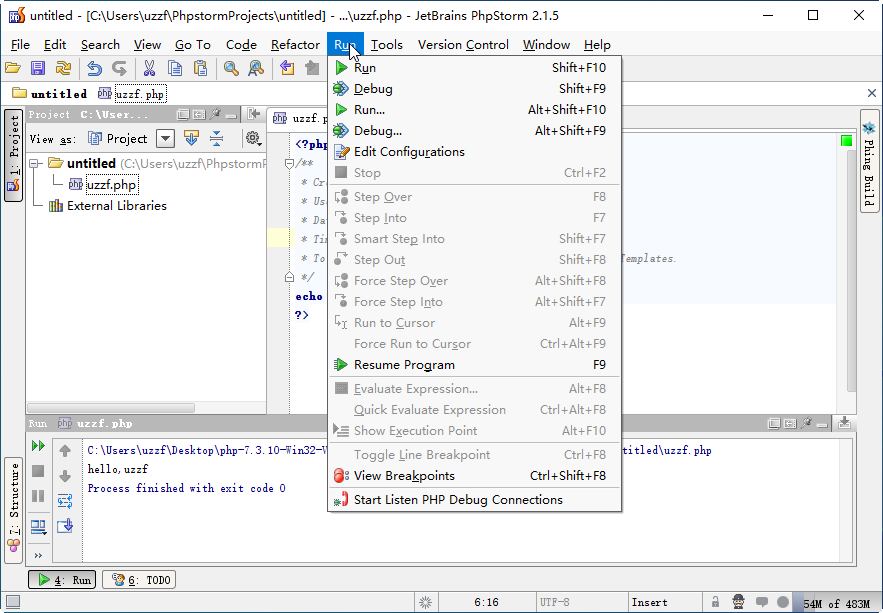Image resolution: width=883 pixels, height=613 pixels.
Task: Select Edit Configurations from Run menu
Action: (474, 152)
